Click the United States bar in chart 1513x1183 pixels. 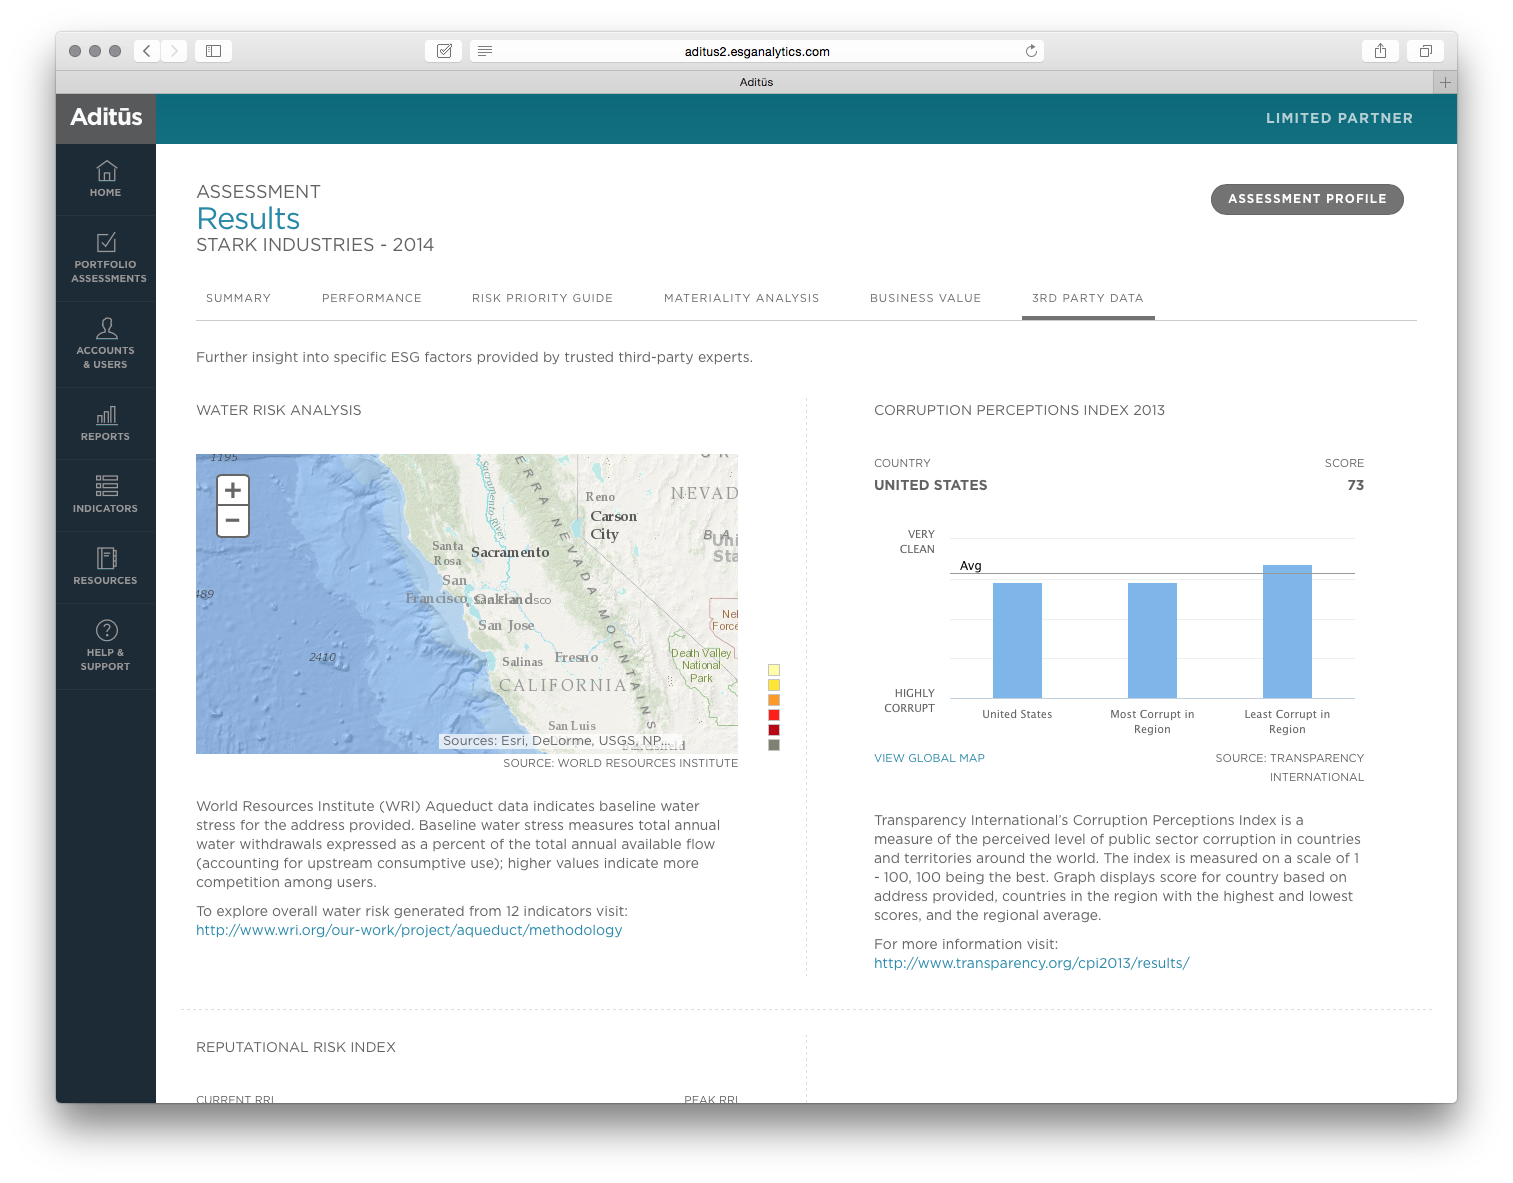tap(1017, 640)
